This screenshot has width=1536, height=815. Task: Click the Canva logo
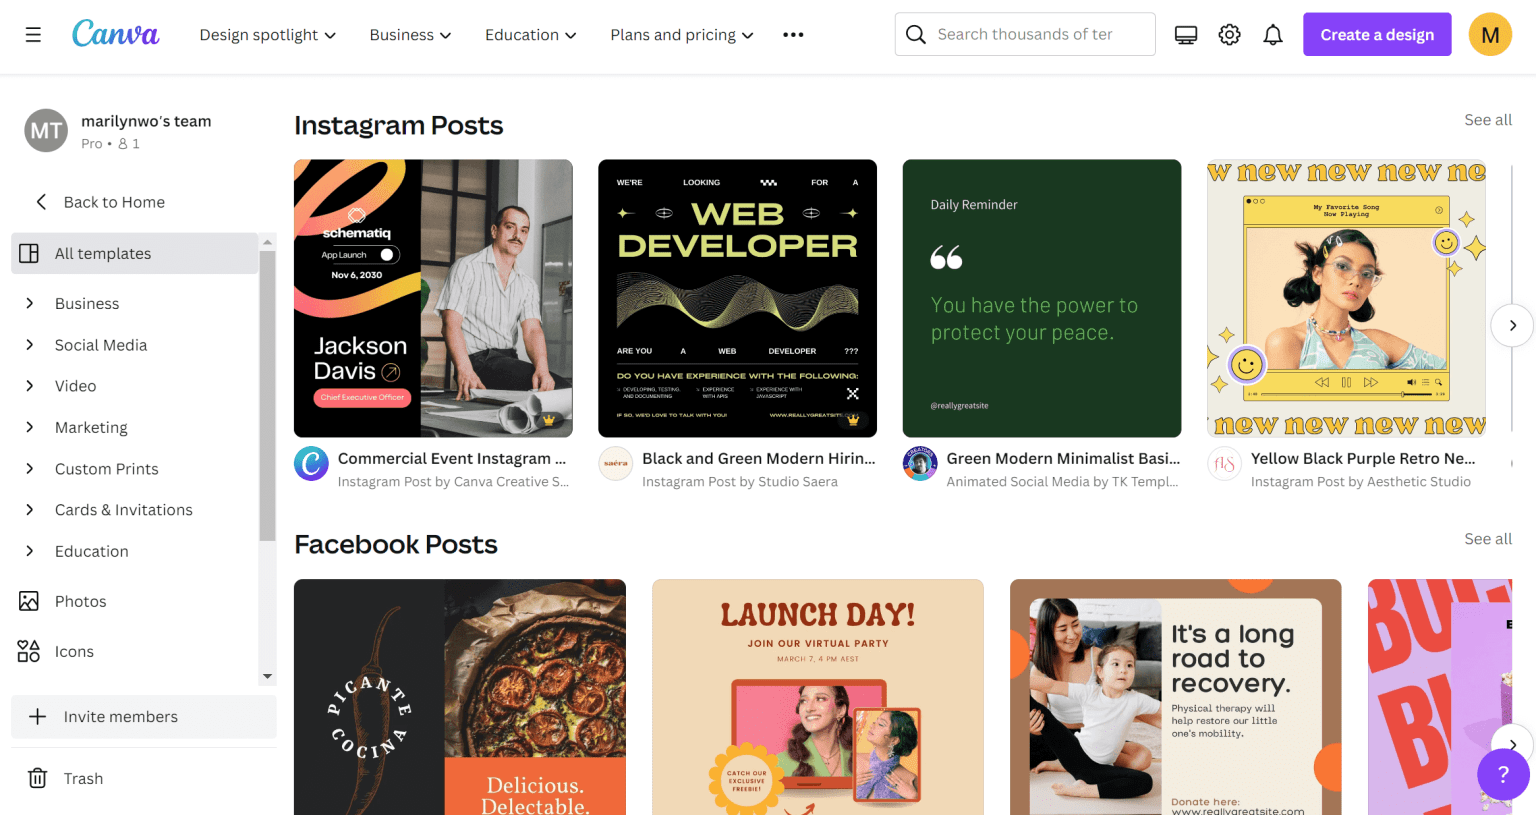click(x=115, y=33)
